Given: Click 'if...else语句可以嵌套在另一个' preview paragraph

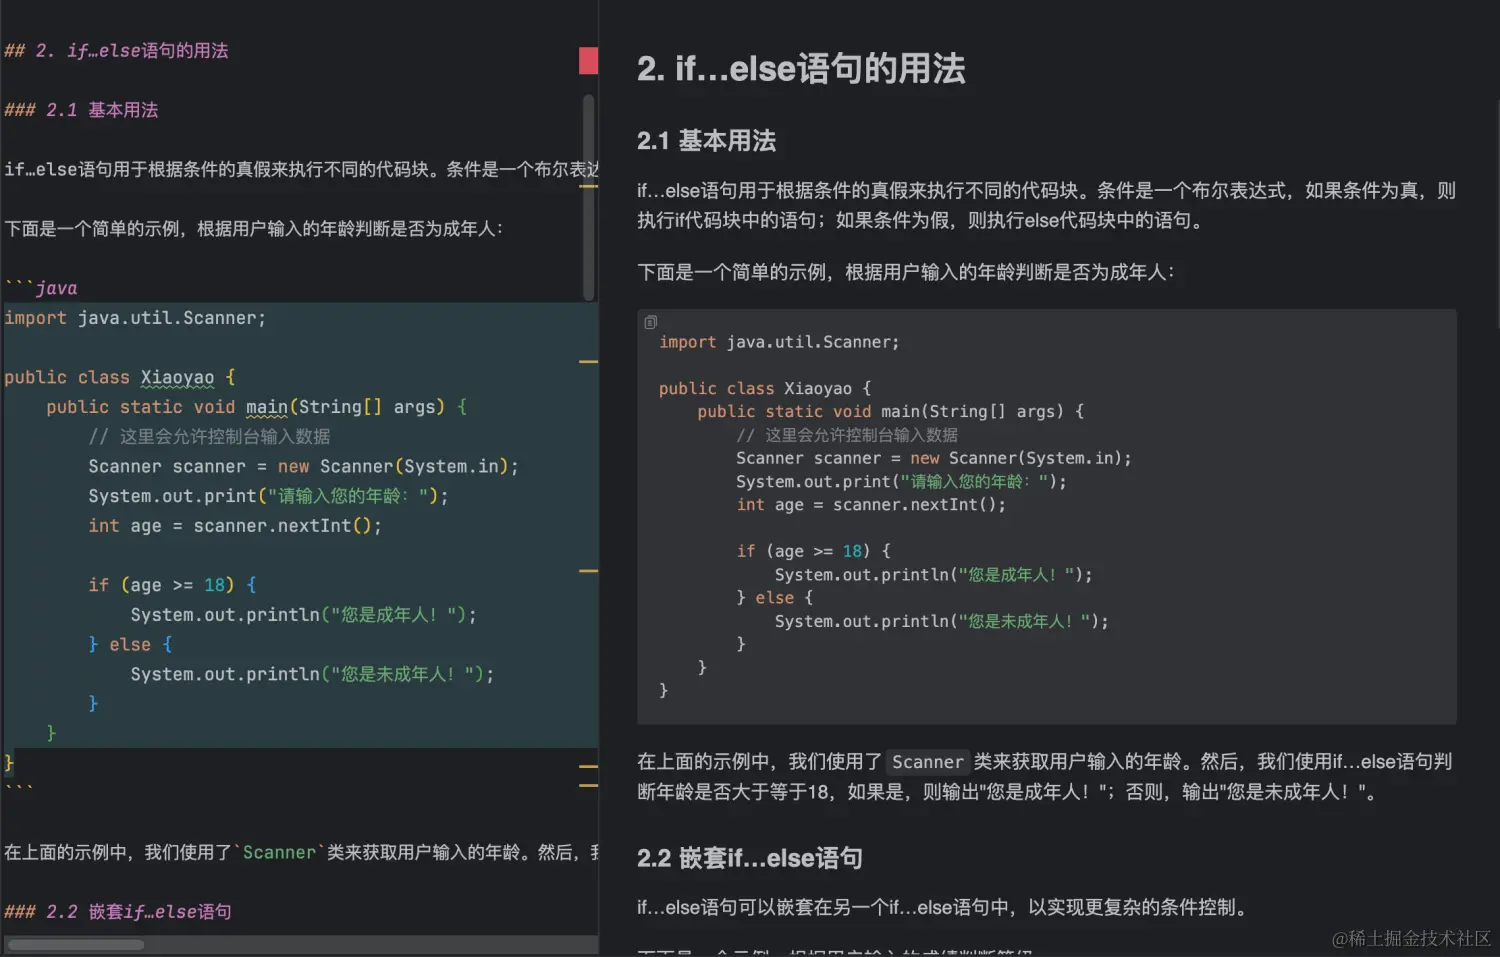Looking at the screenshot, I should [x=943, y=907].
